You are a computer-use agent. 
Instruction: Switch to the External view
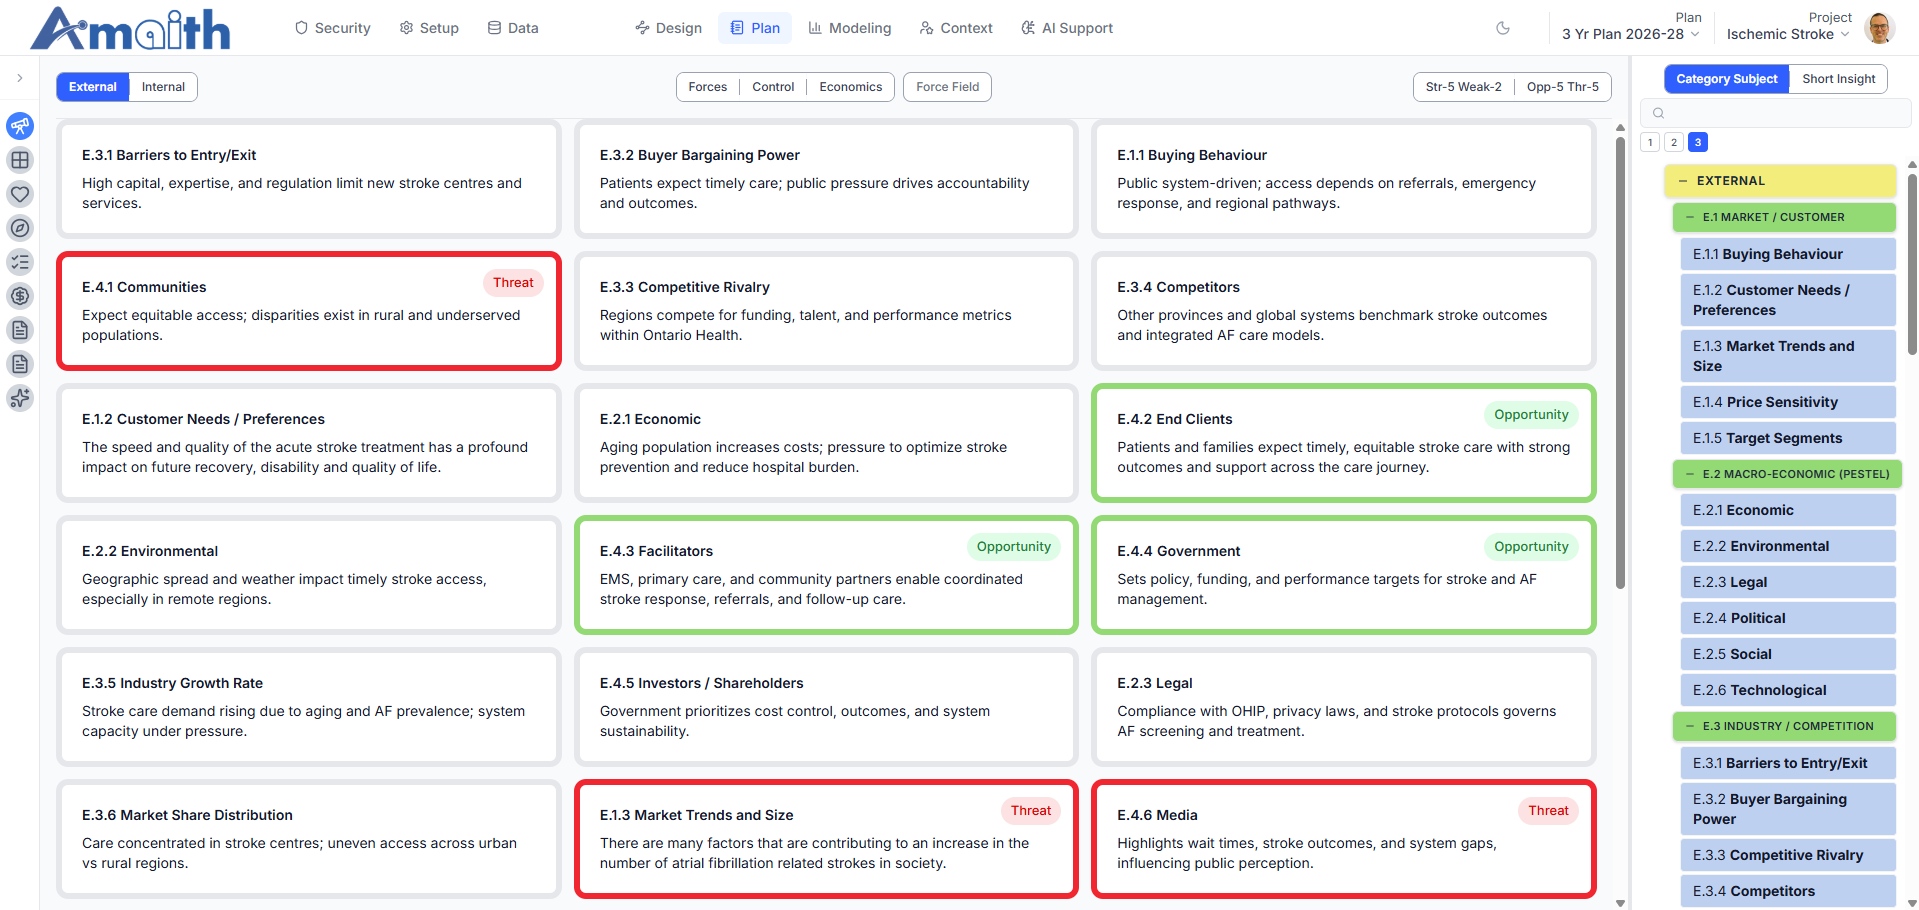coord(93,87)
